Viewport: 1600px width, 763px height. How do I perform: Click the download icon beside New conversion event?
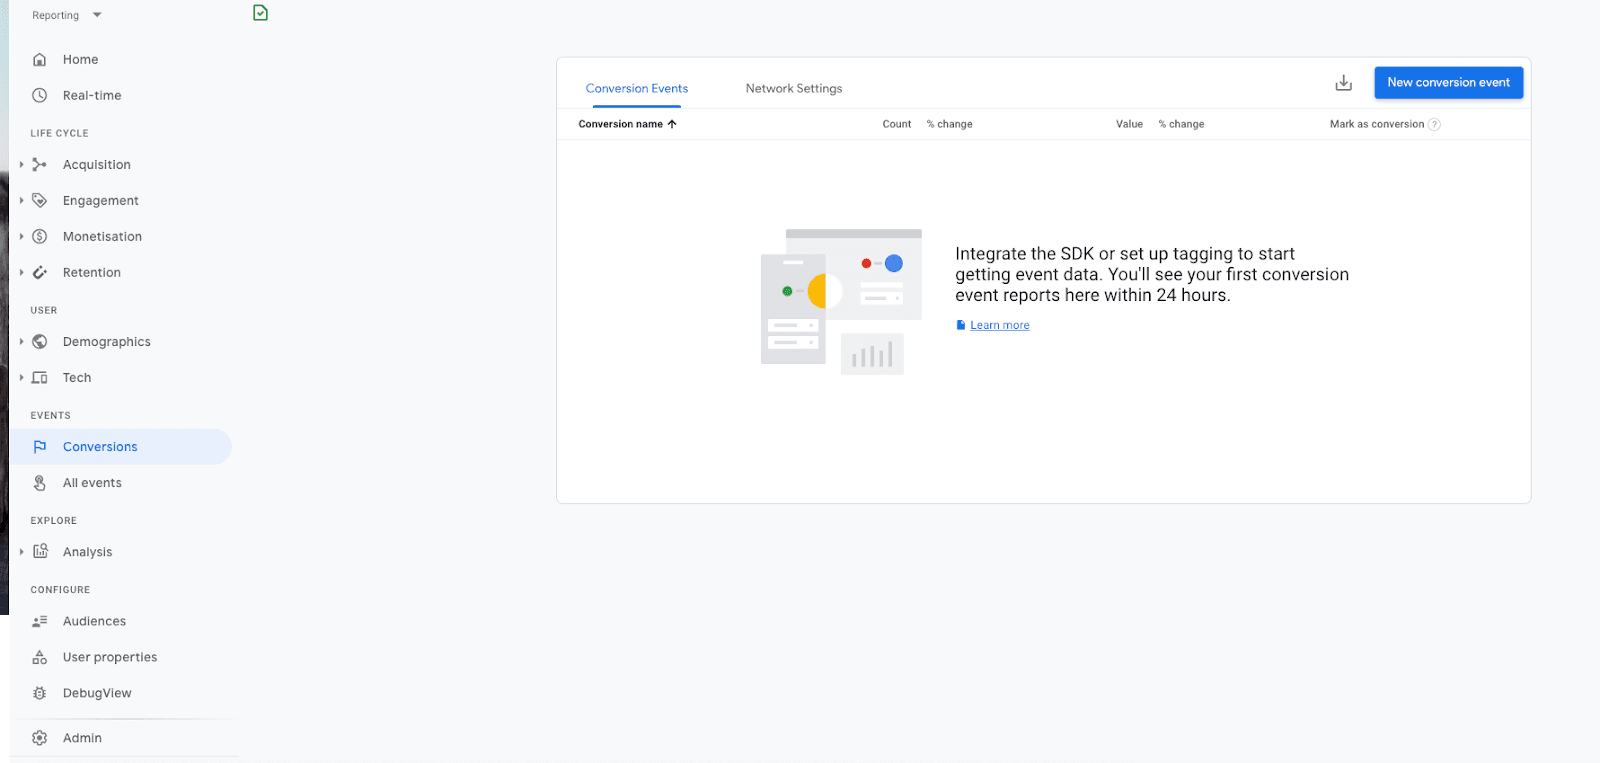[1343, 83]
